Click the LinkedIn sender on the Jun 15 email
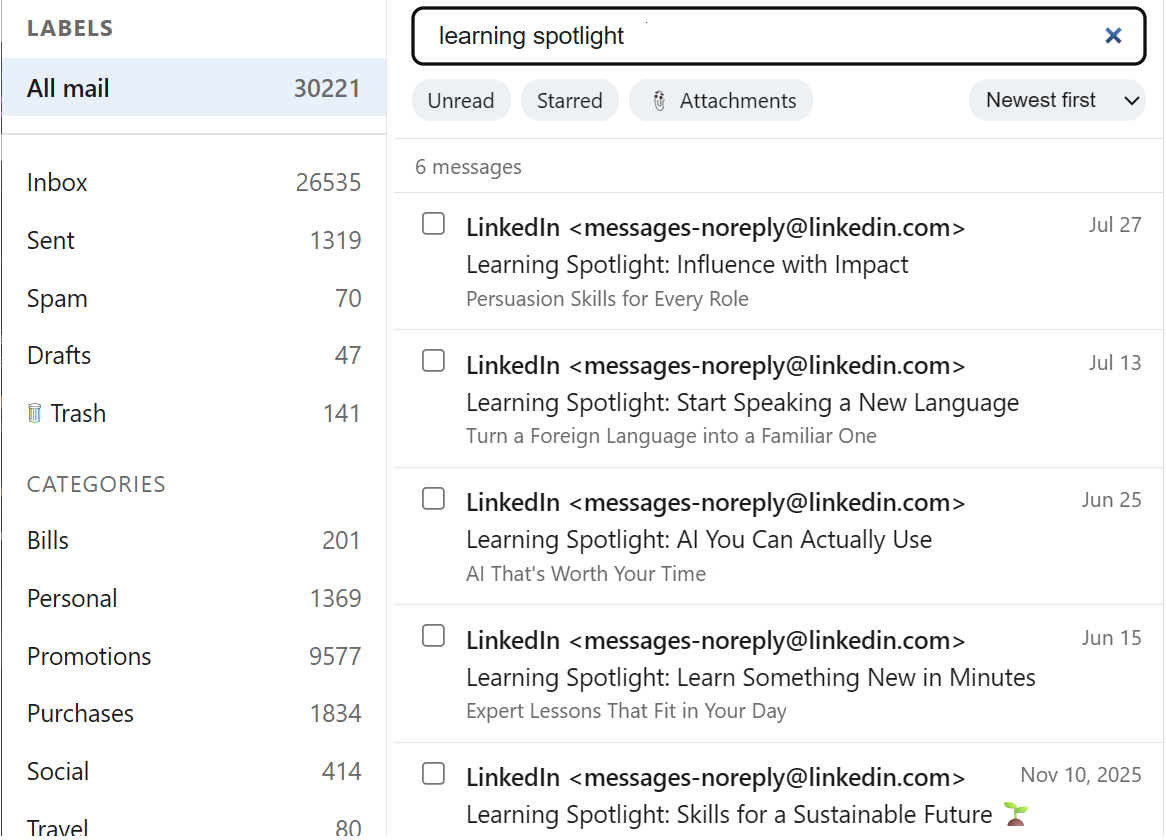 (715, 640)
